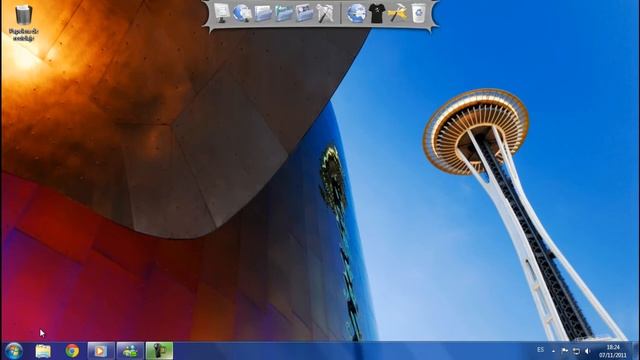Open the volume speaker tray icon
The width and height of the screenshot is (640, 360).
pyautogui.click(x=587, y=351)
